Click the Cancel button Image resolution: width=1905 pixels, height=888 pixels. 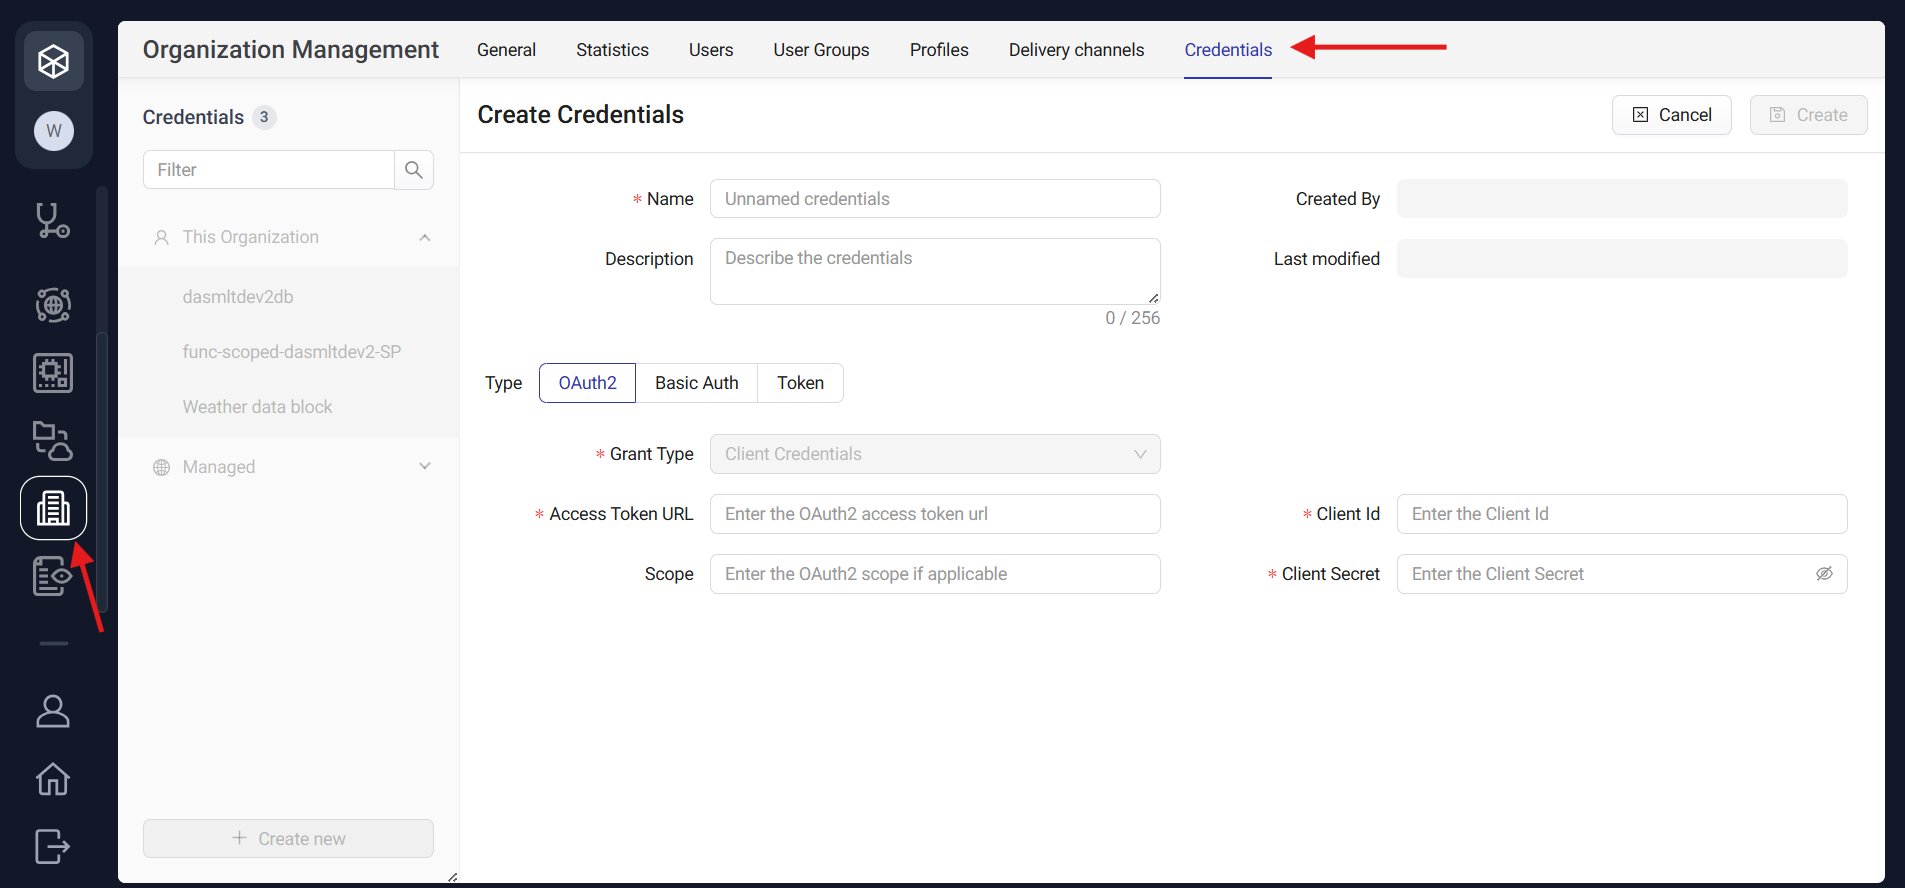[x=1671, y=115]
